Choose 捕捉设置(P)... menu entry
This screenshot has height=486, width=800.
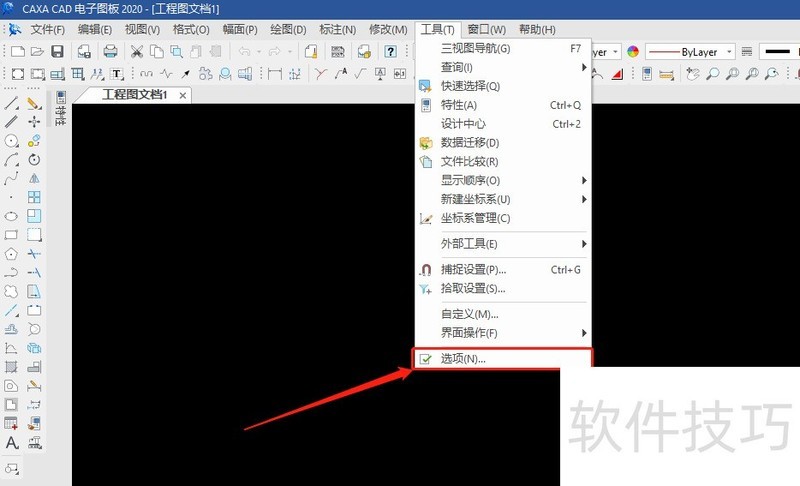503,270
